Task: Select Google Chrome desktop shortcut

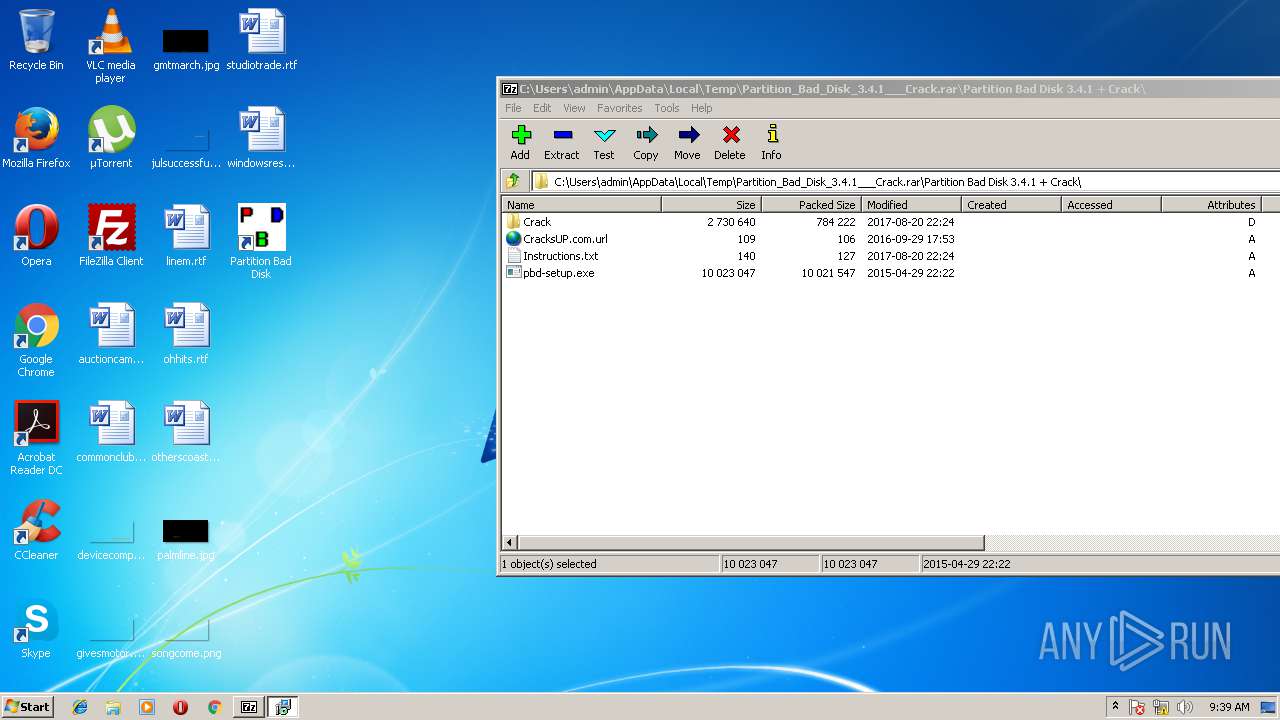Action: tap(36, 340)
